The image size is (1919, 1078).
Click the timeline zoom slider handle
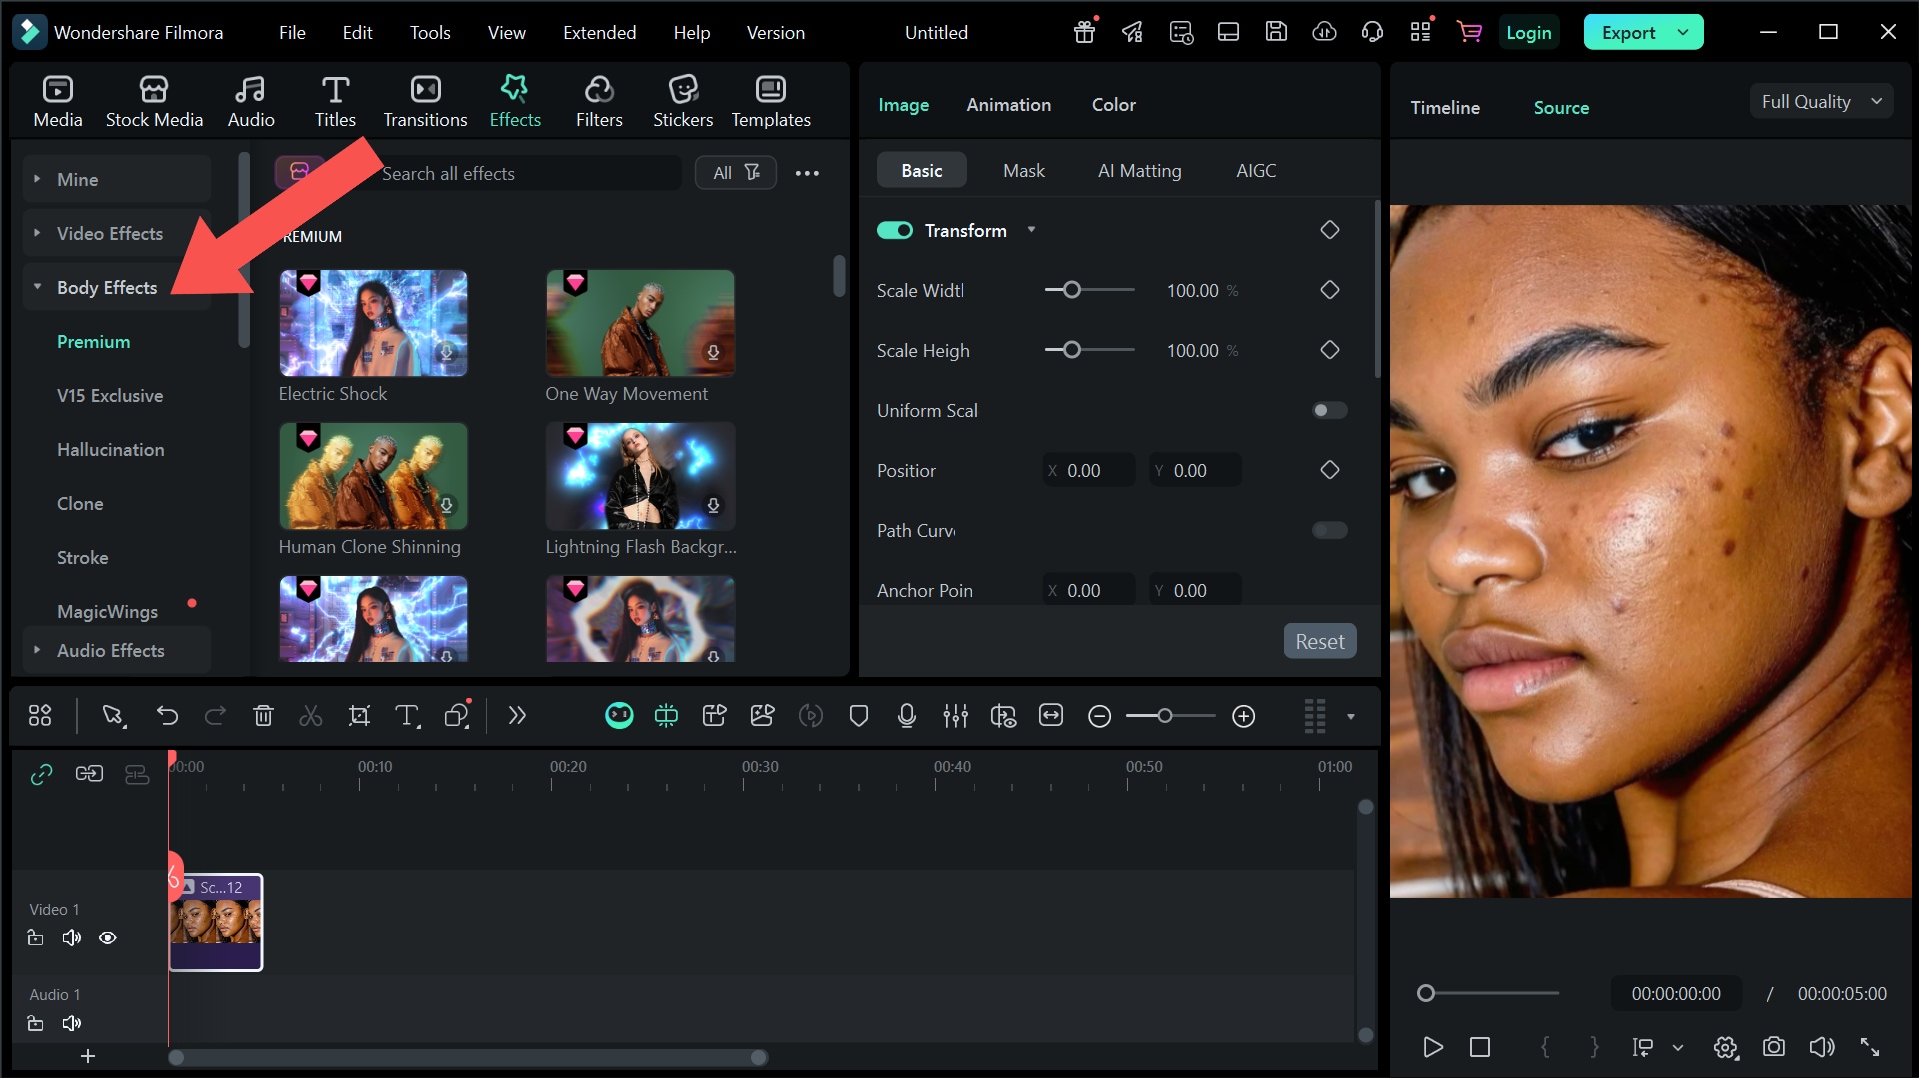tap(1164, 716)
